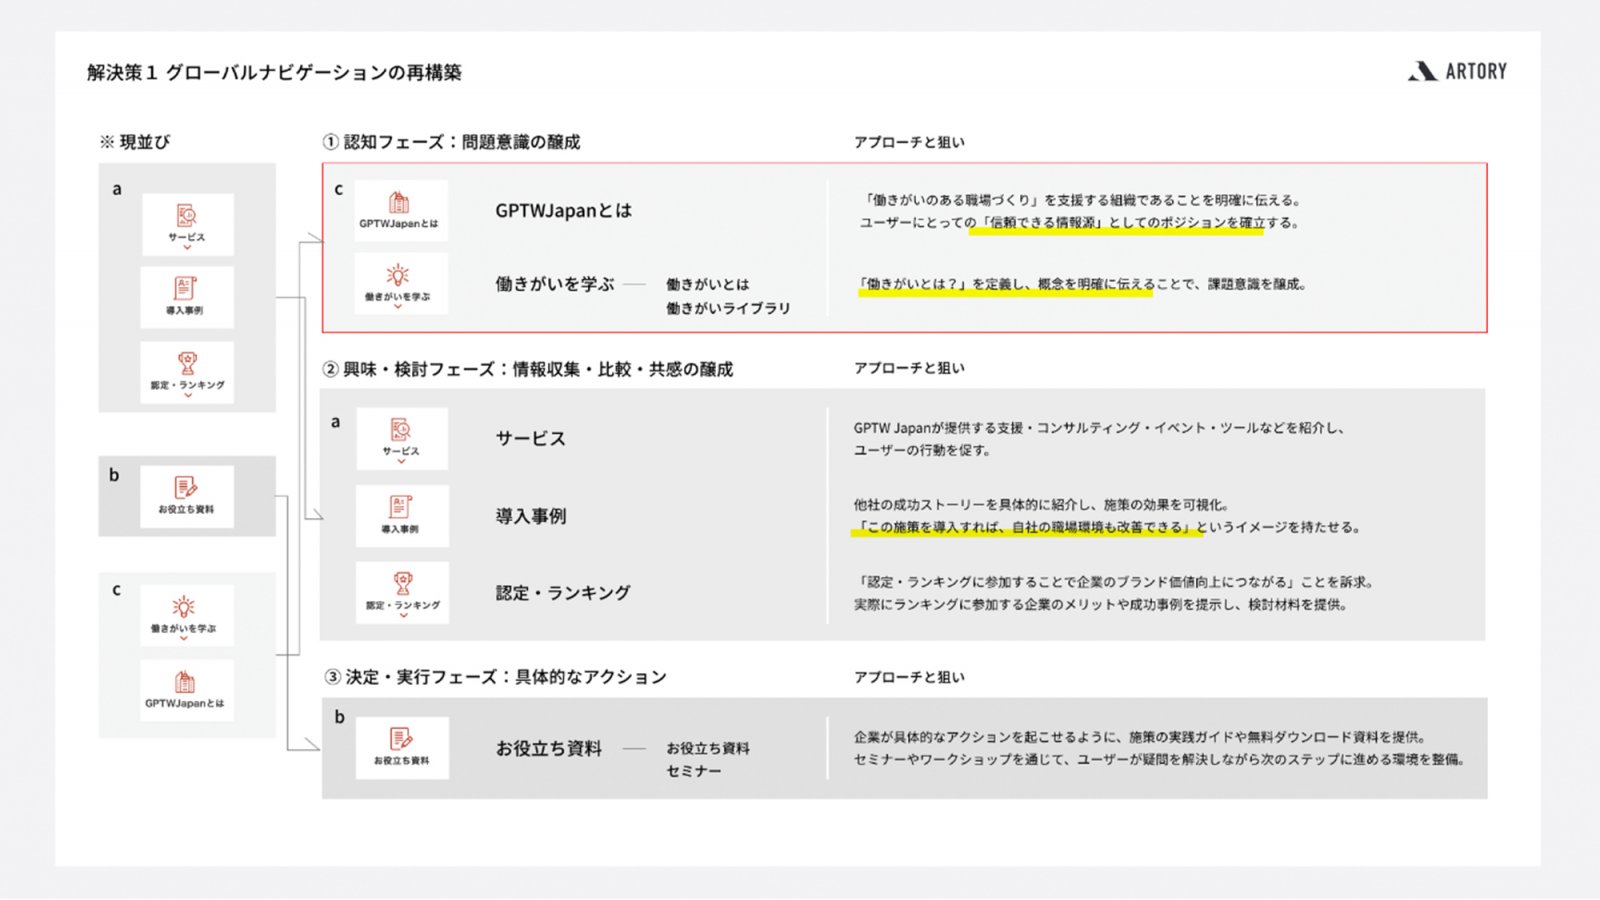Click the ※ 現並び label
The image size is (1600, 900).
tap(135, 142)
